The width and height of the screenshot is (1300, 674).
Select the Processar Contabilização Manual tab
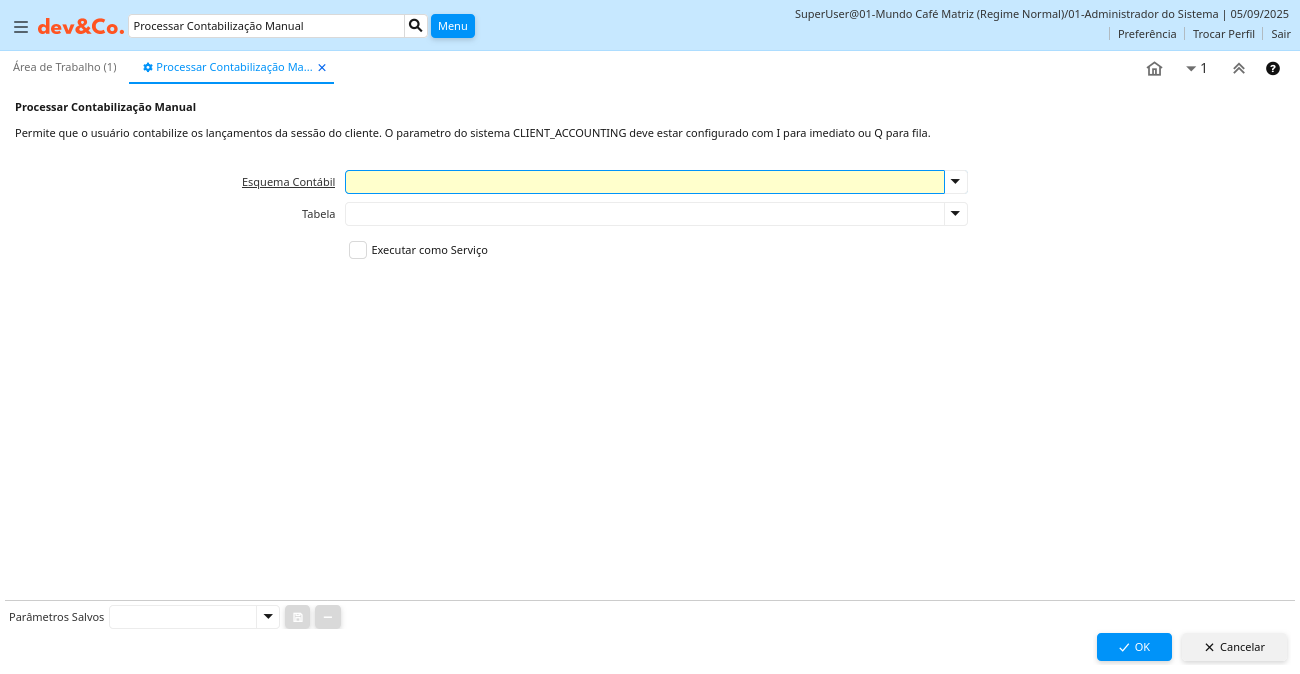coord(233,67)
